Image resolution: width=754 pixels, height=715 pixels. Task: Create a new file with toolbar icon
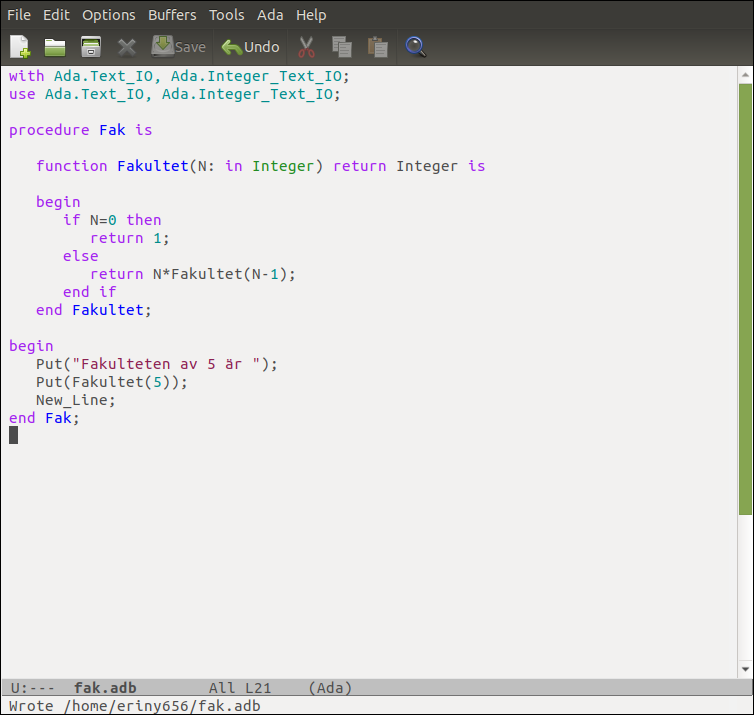tap(20, 47)
